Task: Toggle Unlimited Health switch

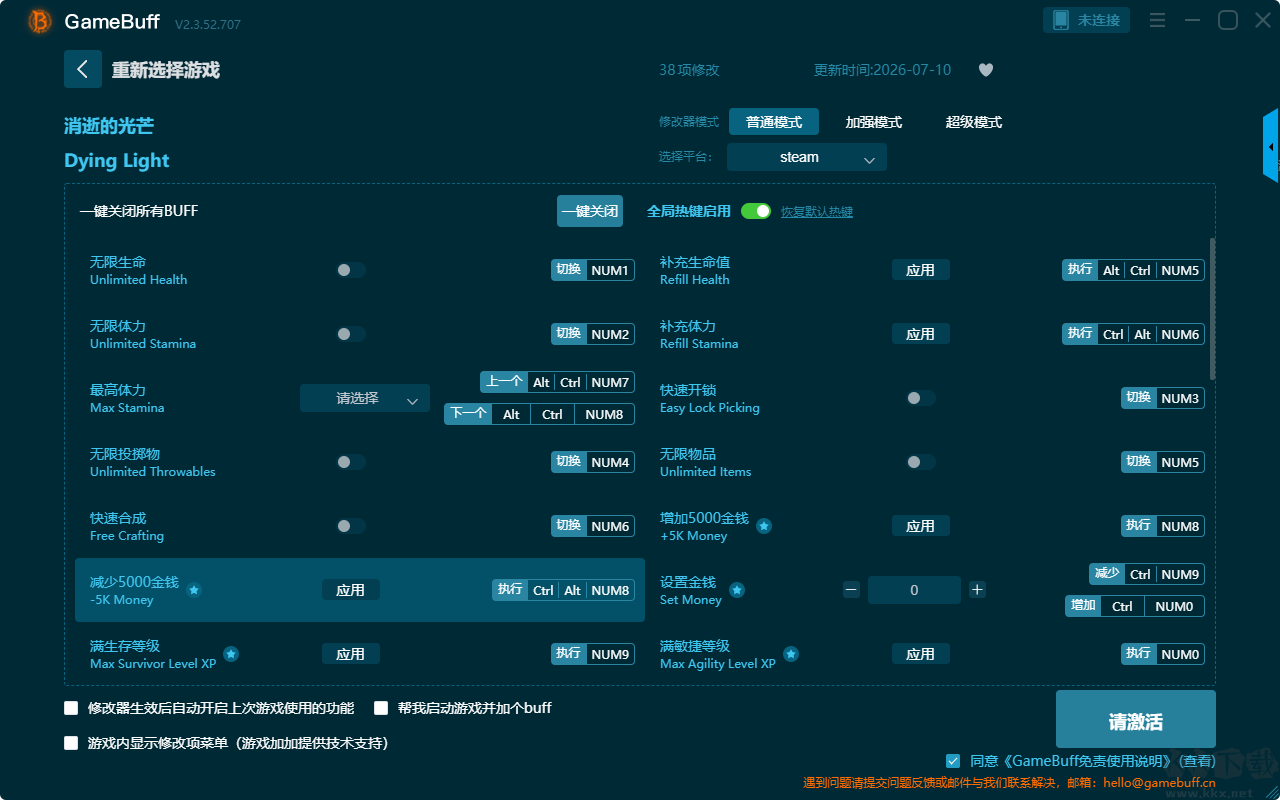Action: [350, 270]
